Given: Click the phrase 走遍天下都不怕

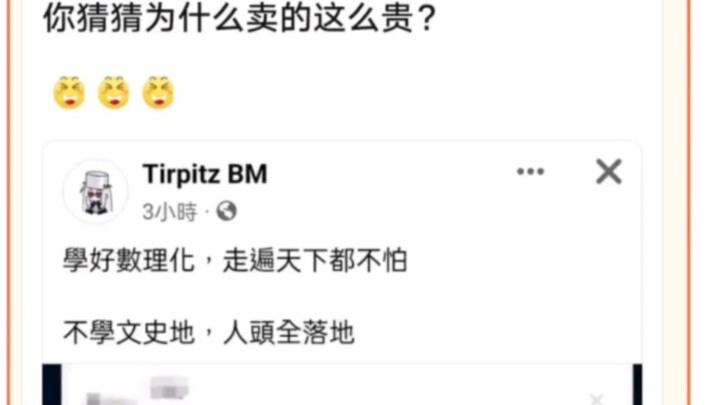Looking at the screenshot, I should tap(315, 260).
